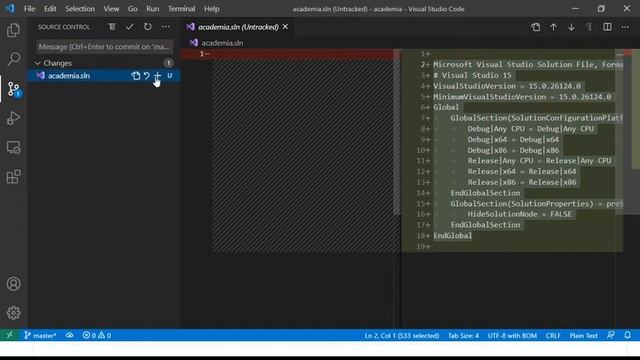The image size is (640, 360).
Task: Click Ln 2, Col 1 status entry
Action: [402, 336]
